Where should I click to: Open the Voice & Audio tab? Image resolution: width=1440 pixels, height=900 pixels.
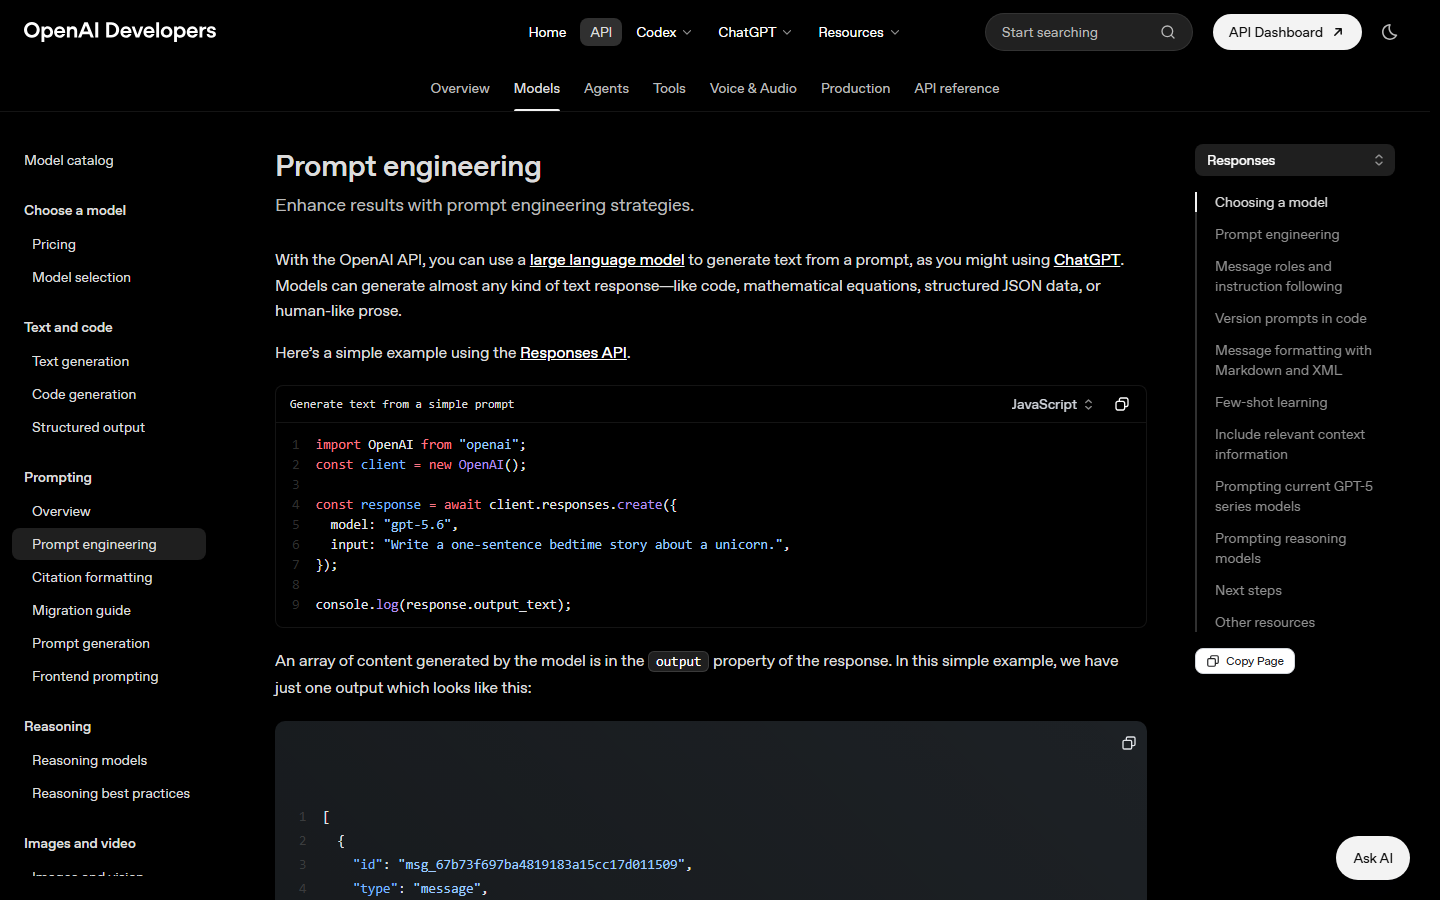coord(753,88)
